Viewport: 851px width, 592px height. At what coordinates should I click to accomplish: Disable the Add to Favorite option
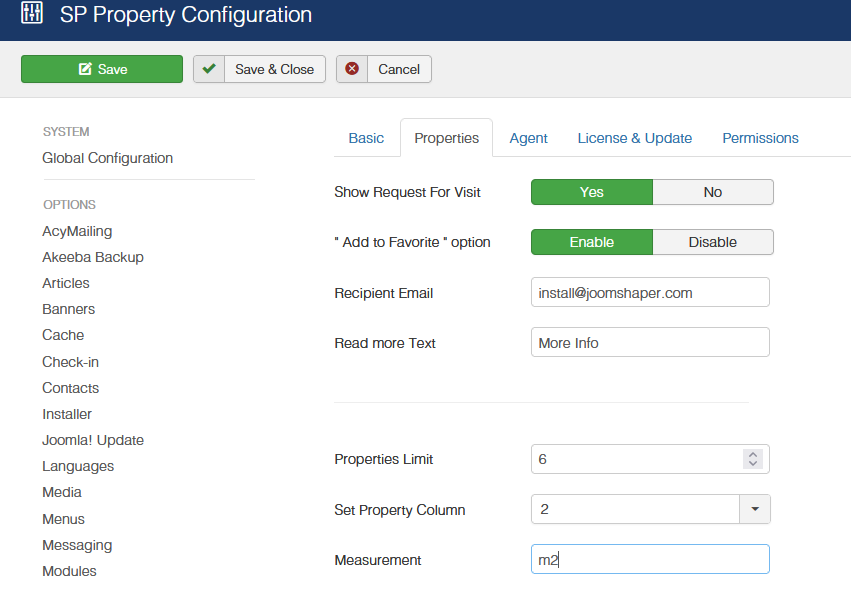[x=712, y=242]
